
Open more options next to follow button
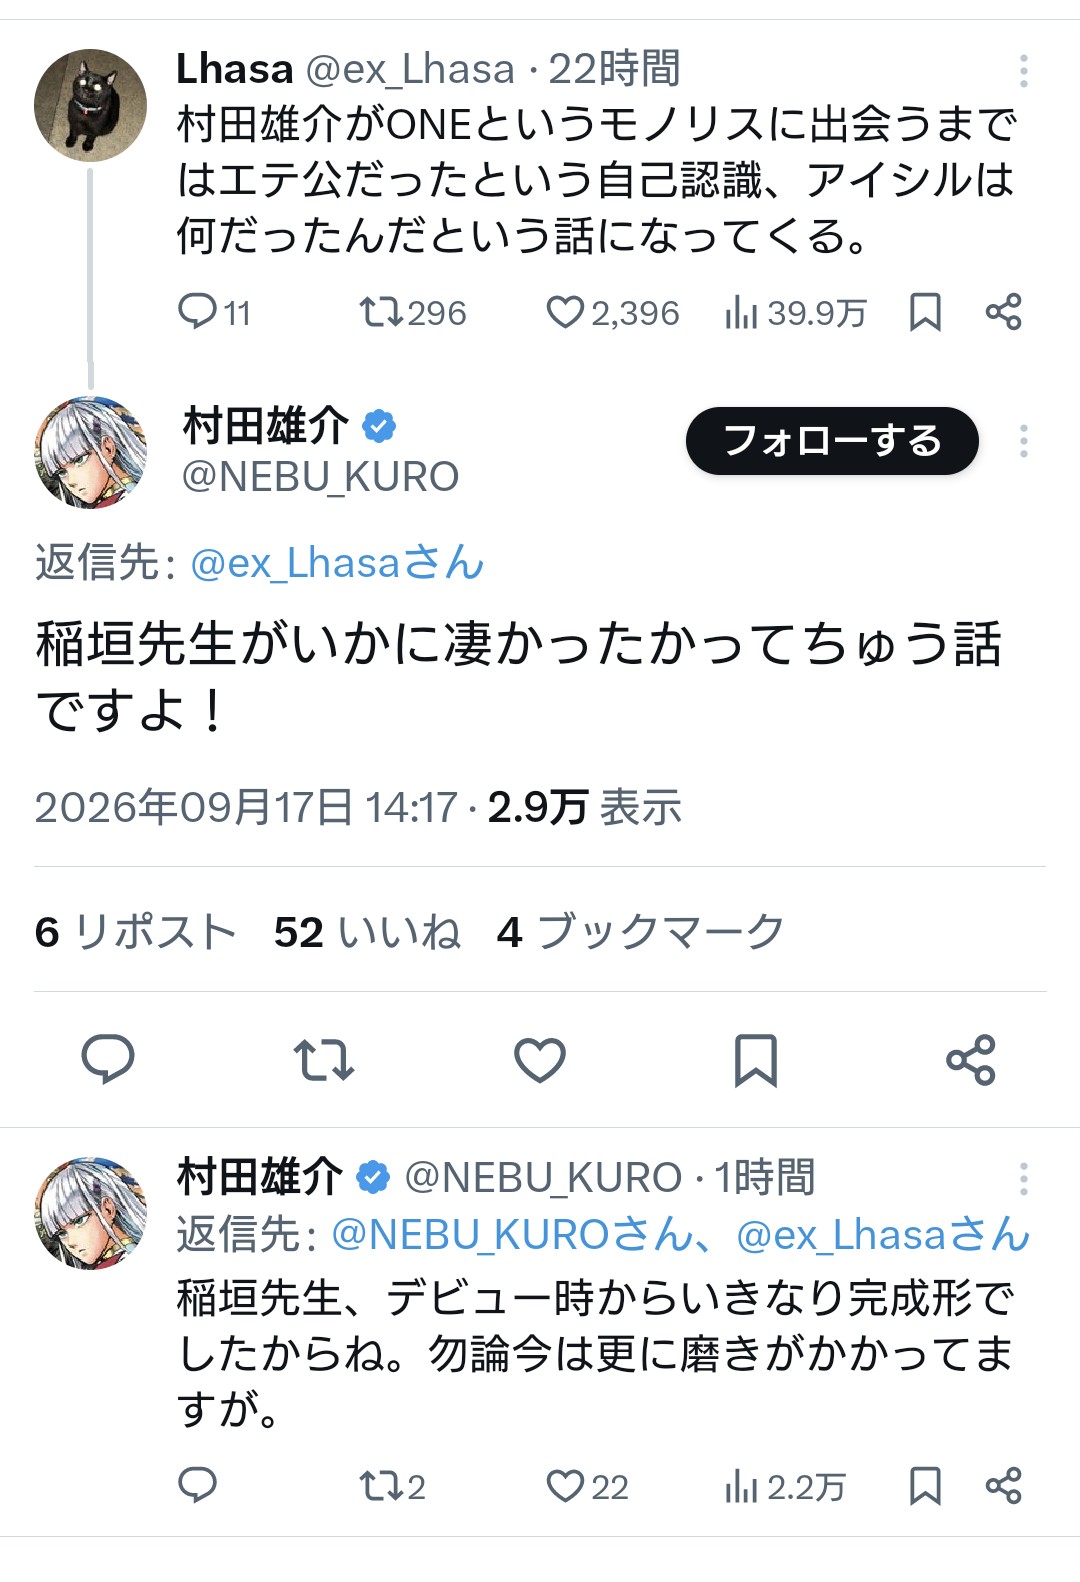tap(1023, 441)
